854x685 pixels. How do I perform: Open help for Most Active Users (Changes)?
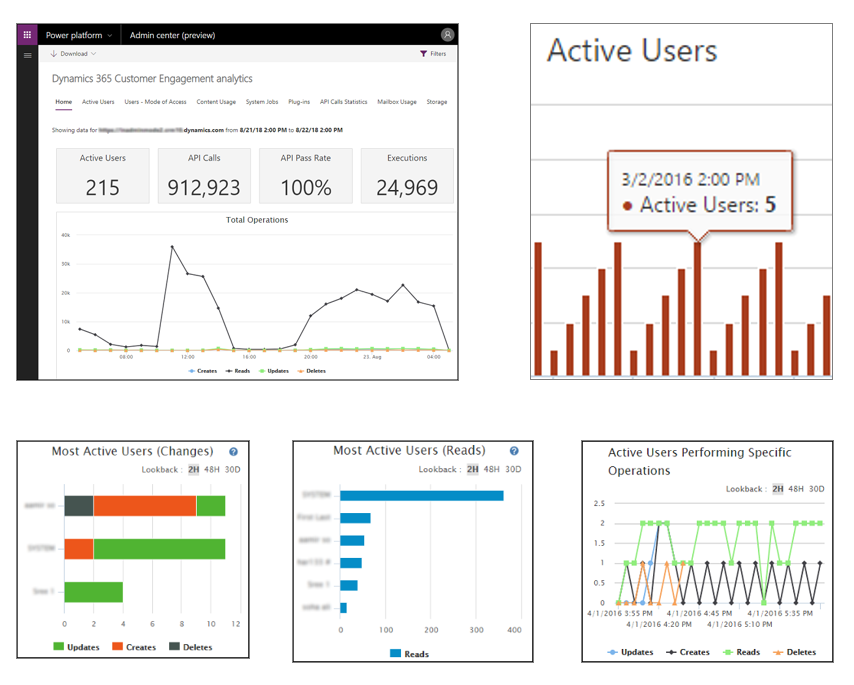point(233,451)
